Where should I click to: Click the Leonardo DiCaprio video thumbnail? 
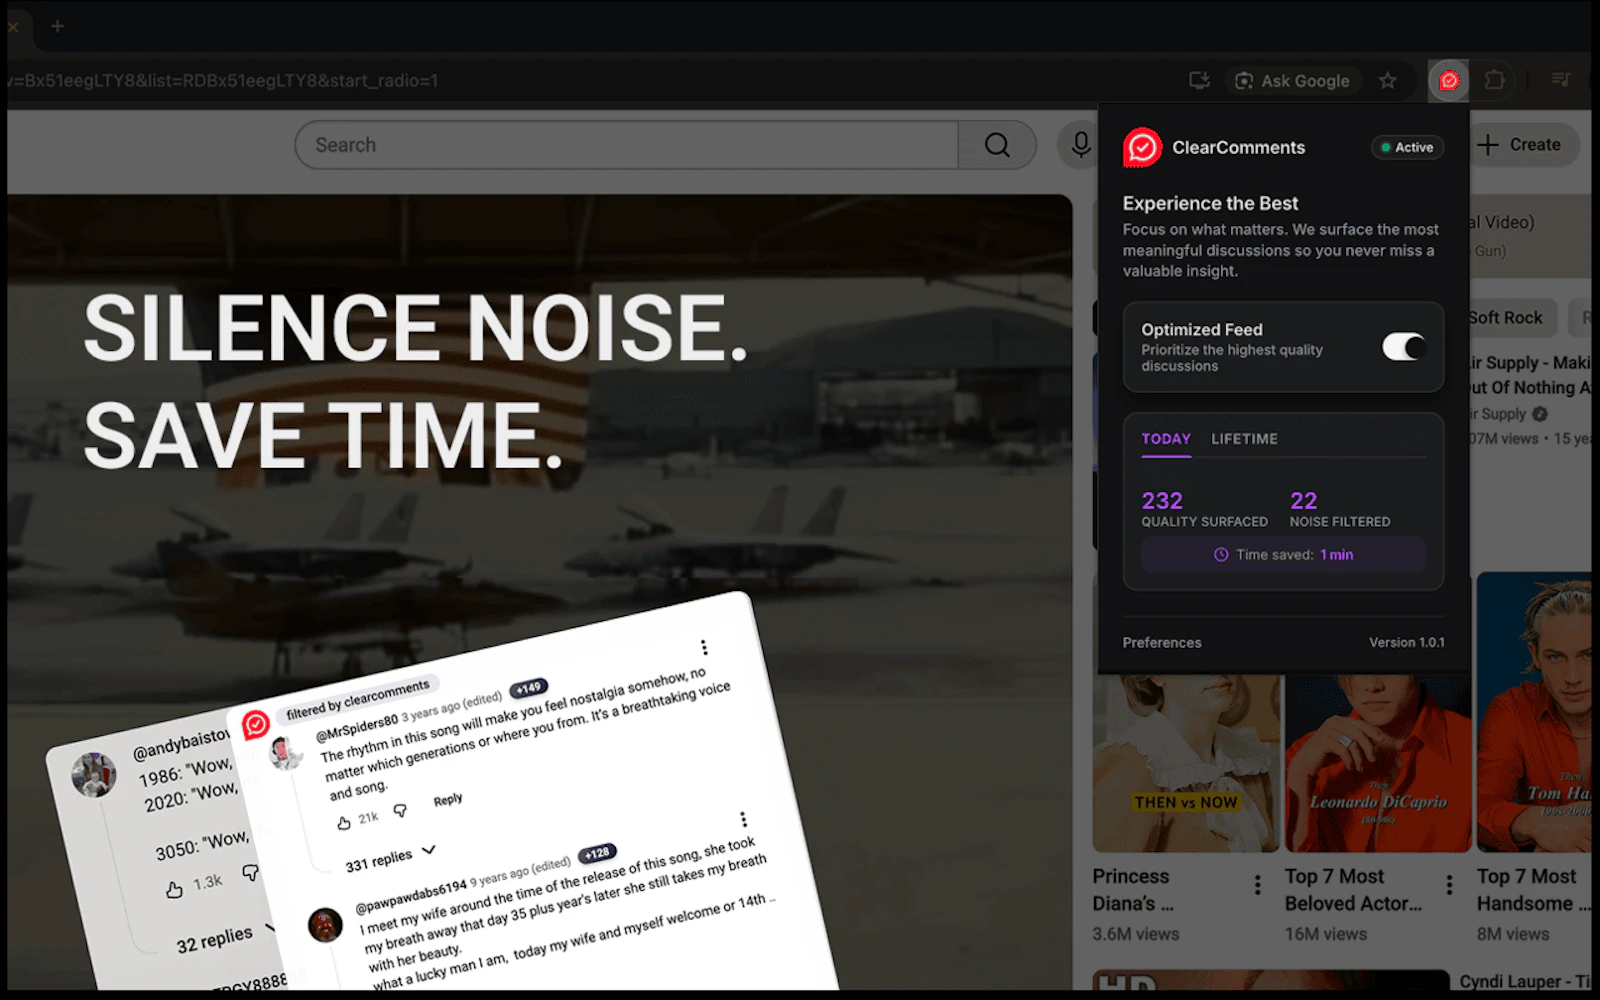pos(1378,762)
